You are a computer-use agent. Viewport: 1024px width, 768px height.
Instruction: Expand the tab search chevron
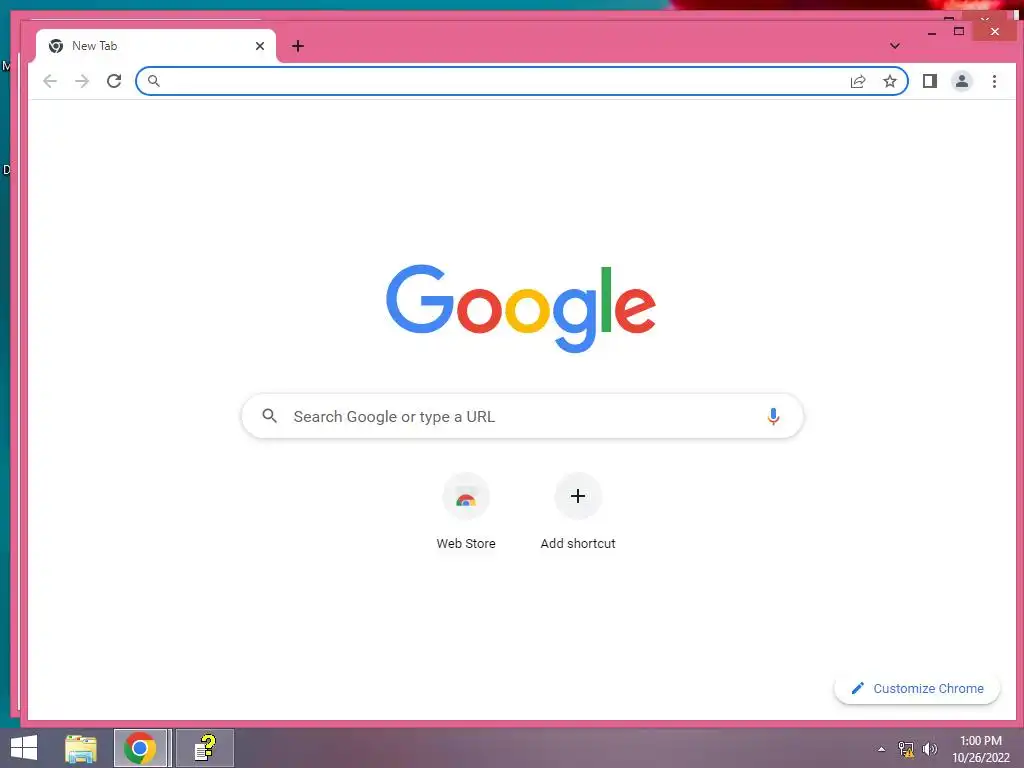click(x=895, y=46)
